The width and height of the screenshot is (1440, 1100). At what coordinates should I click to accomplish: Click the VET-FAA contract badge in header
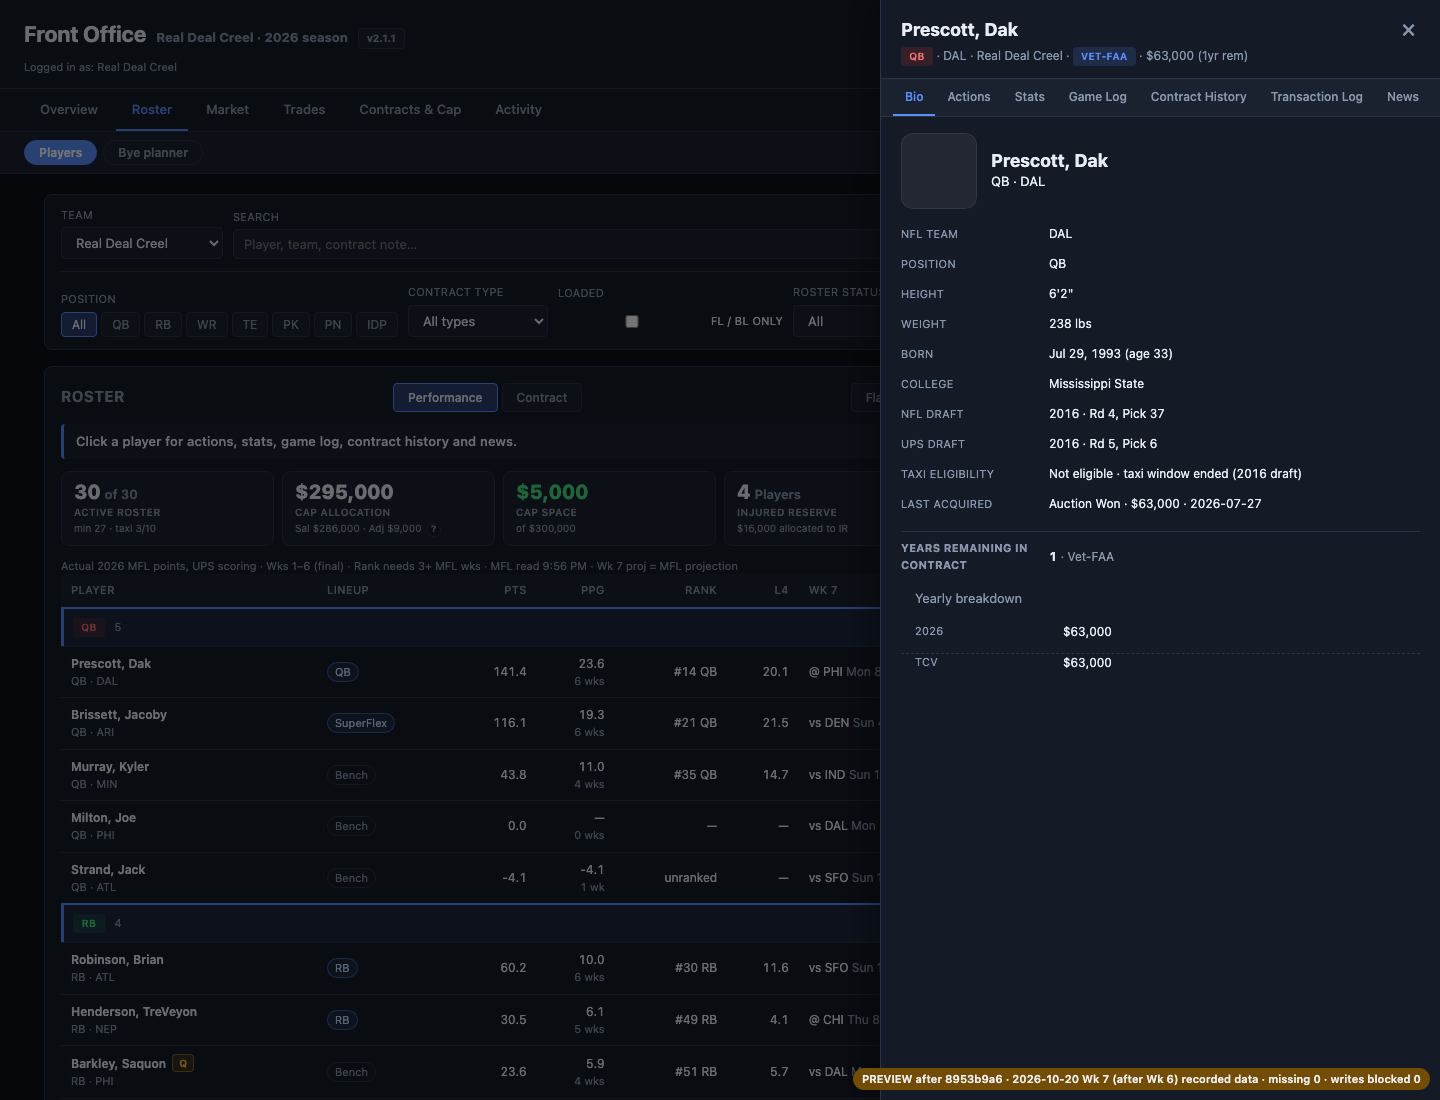(1104, 56)
